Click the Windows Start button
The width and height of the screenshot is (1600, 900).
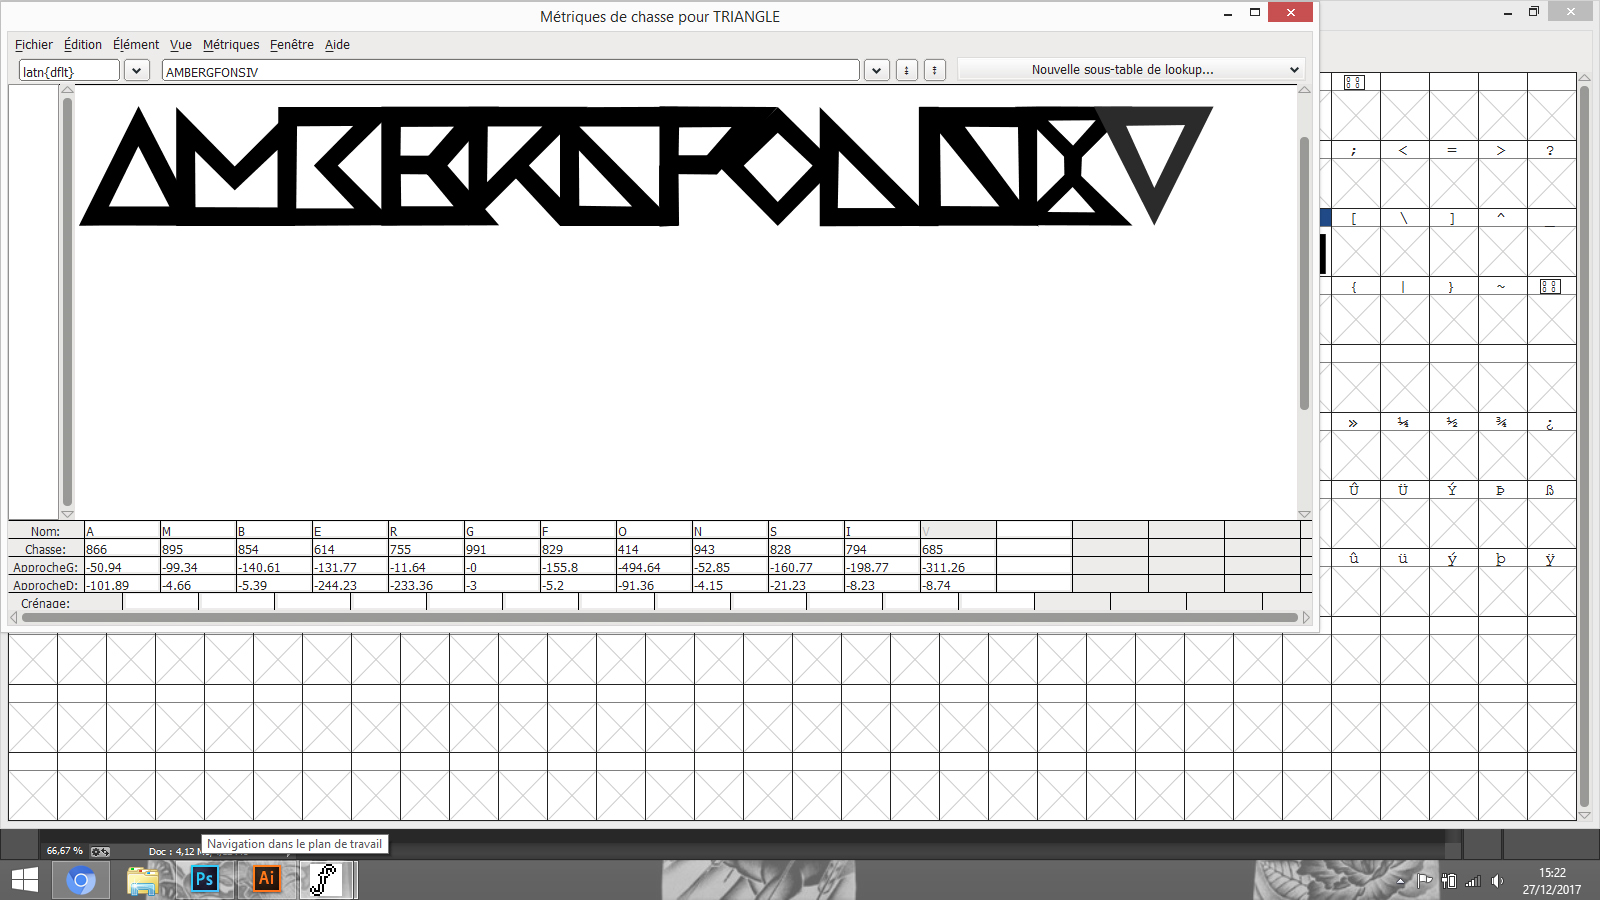pos(25,880)
